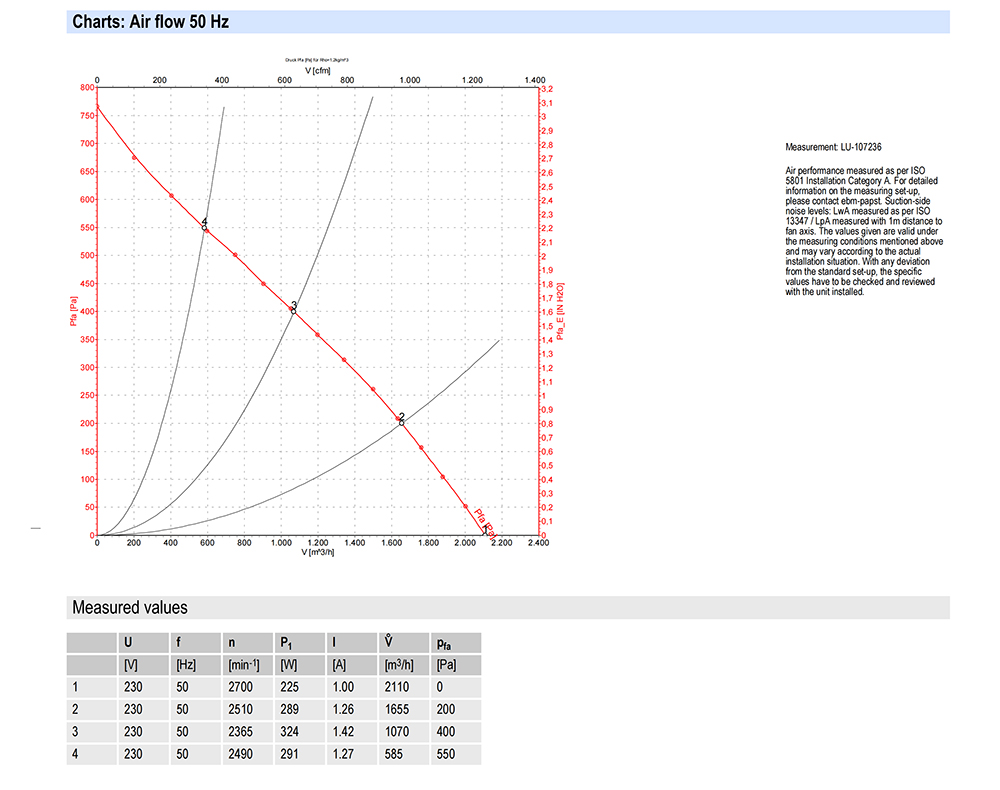Click the "P1" power column header
Viewport: 1000px width, 790px height.
286,643
